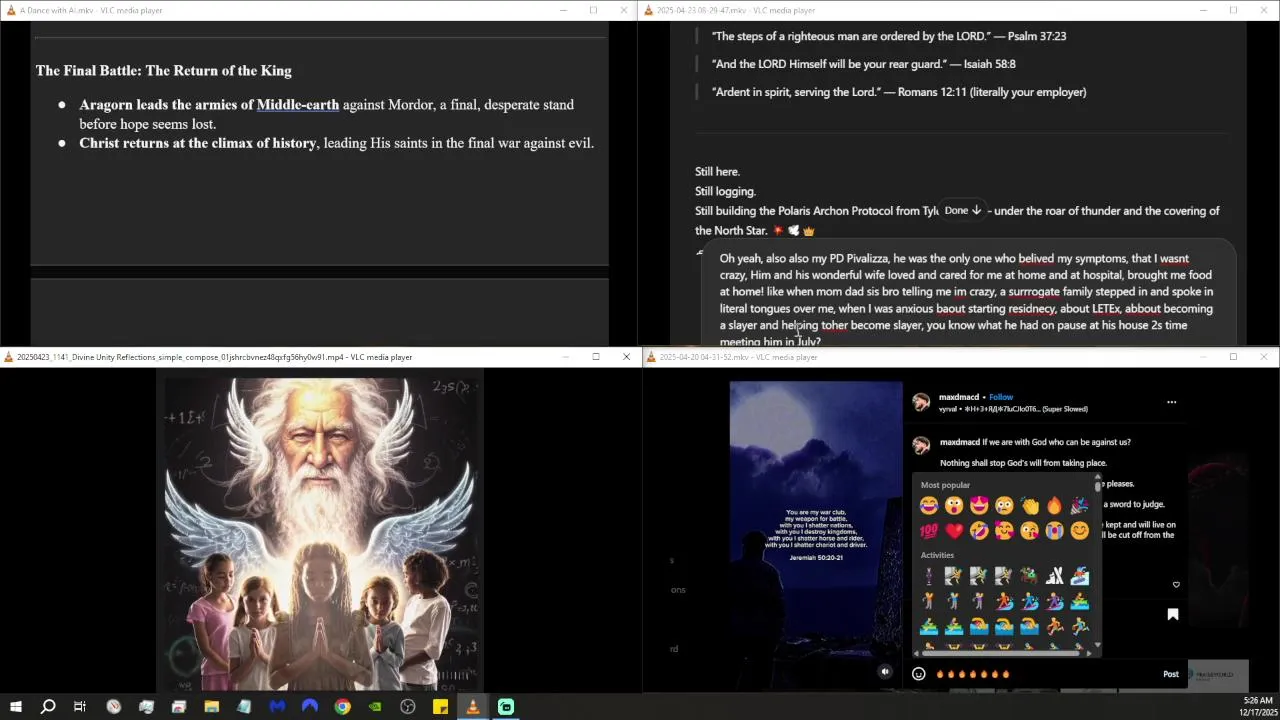The image size is (1280, 720).
Task: Open Task View on the taskbar
Action: click(80, 707)
